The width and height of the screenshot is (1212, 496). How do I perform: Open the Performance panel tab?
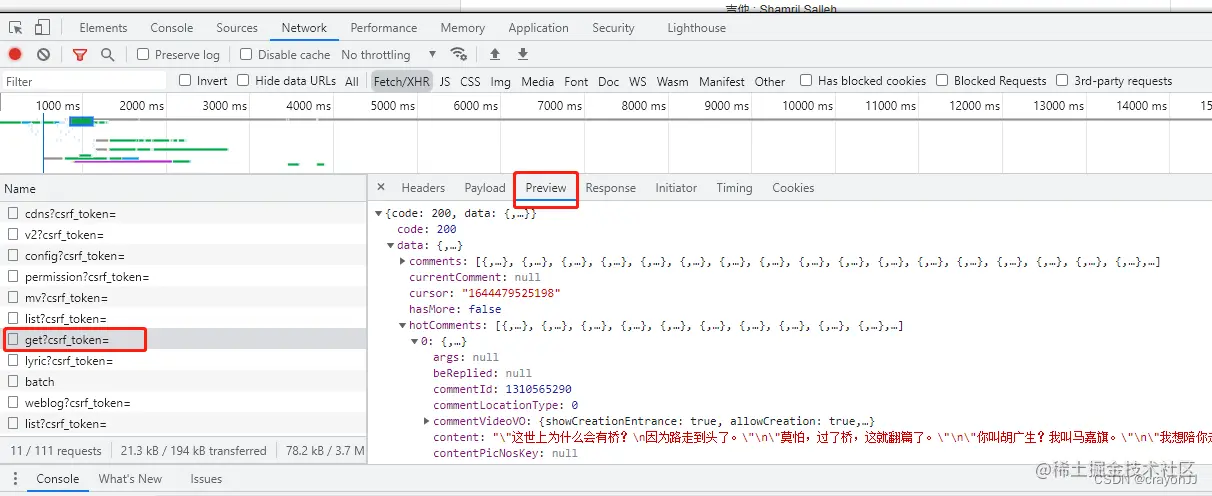click(384, 28)
